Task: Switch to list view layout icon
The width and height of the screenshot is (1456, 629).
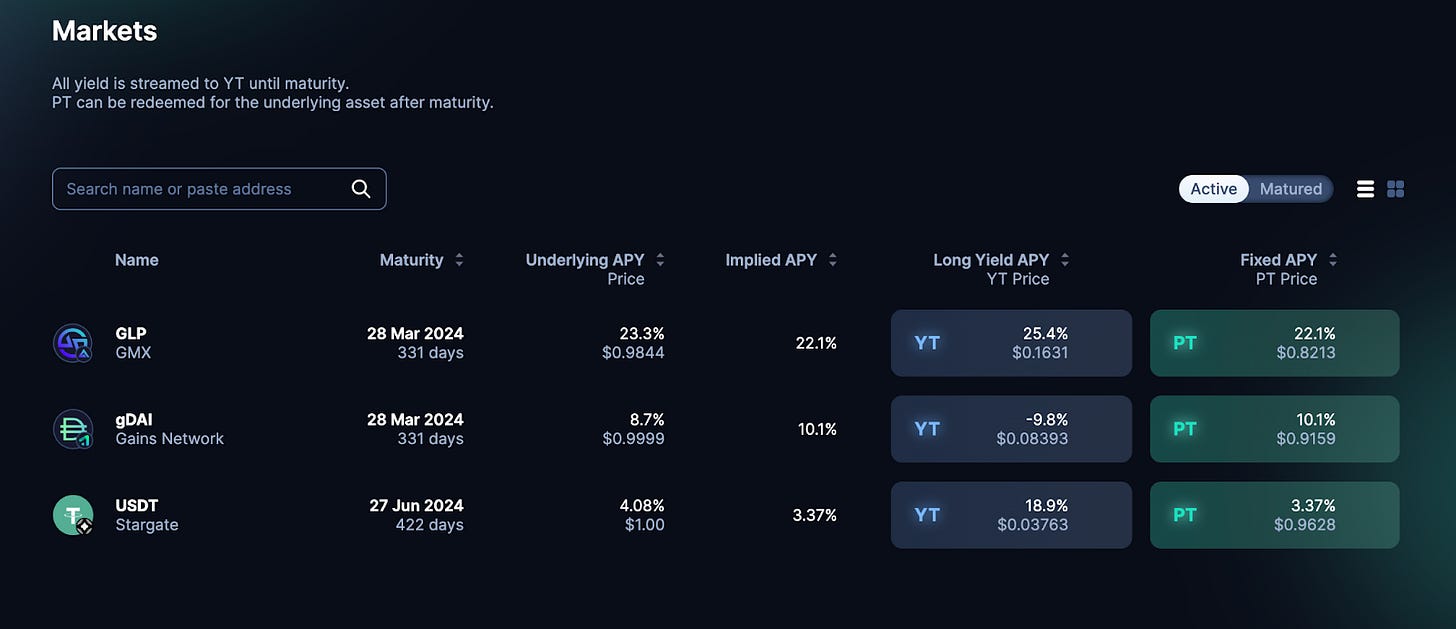Action: 1365,189
